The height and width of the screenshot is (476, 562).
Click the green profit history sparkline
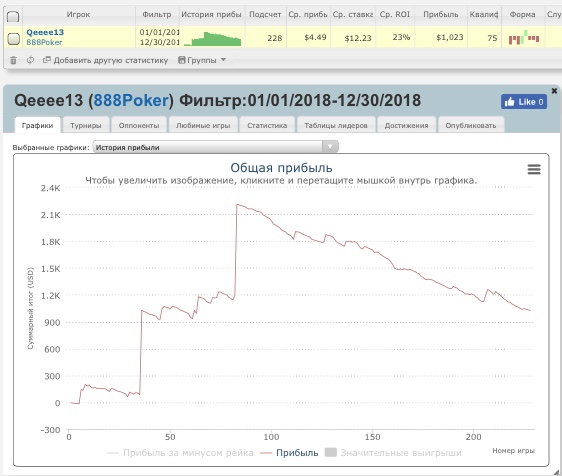(213, 39)
